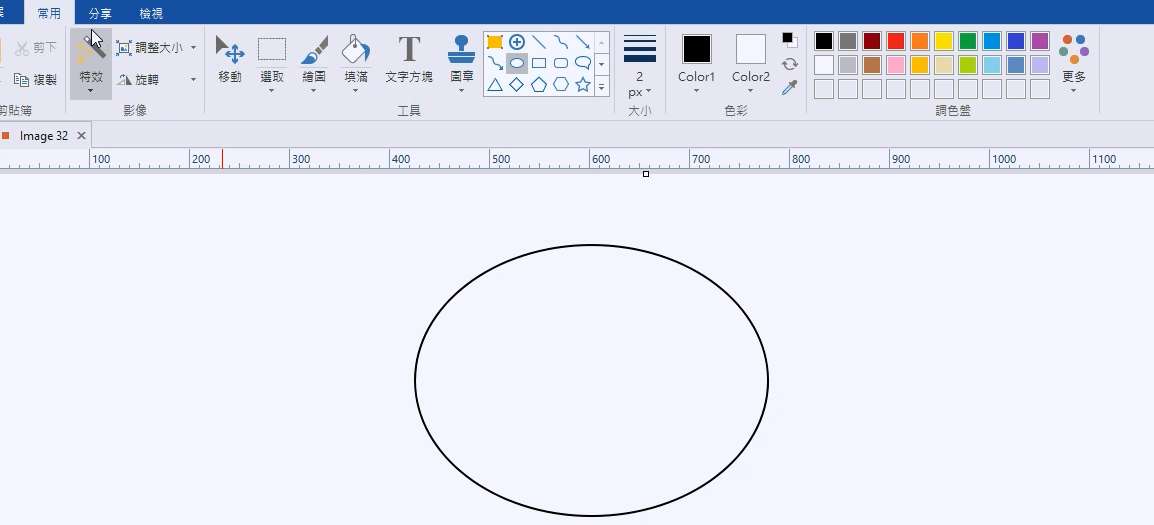
Task: Pick the brown palette swatch
Action: point(872,65)
